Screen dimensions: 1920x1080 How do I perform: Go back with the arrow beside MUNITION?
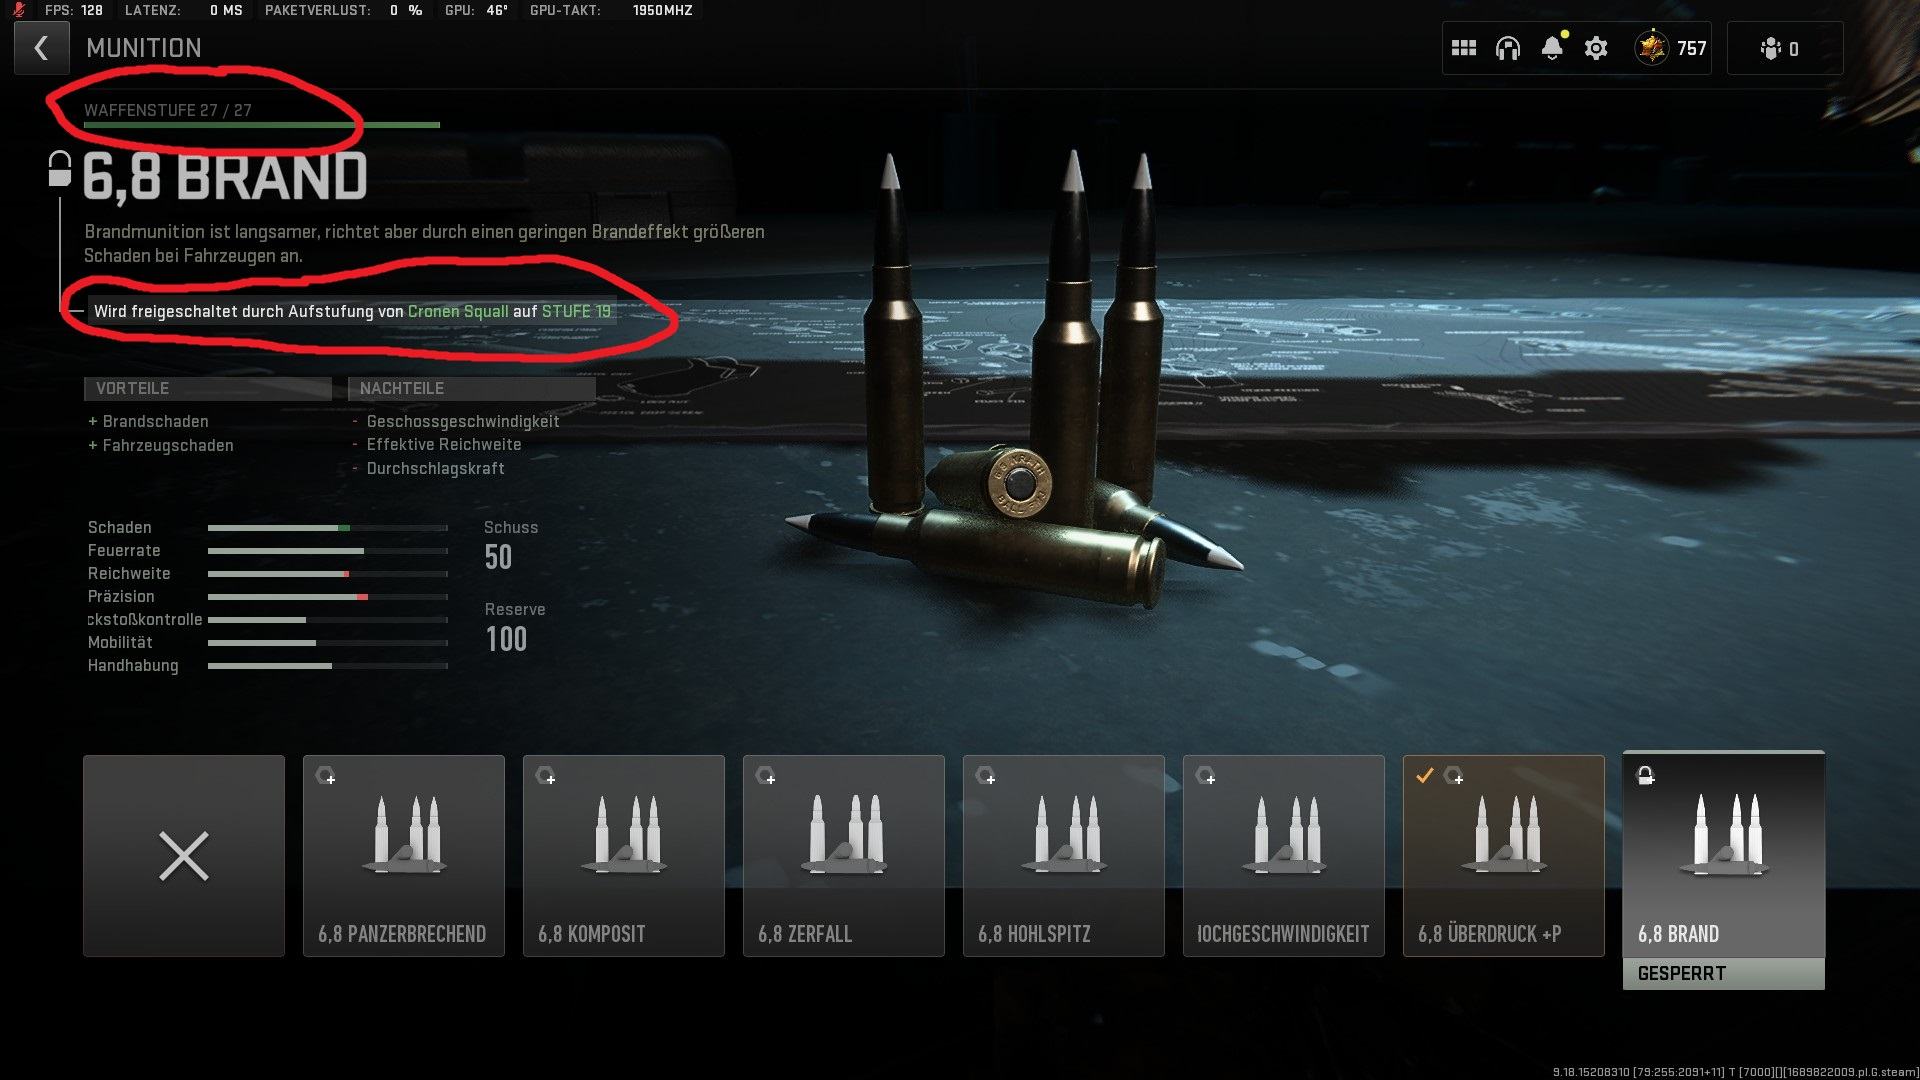41,48
